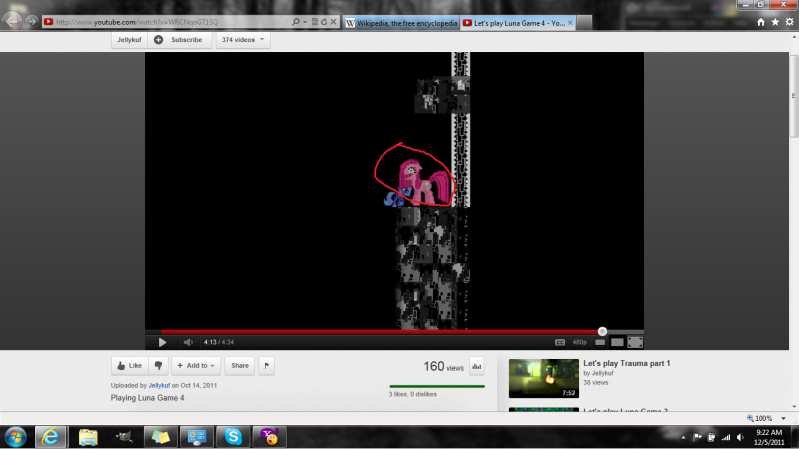
Task: Click the Action Center flag tray icon
Action: click(697, 437)
